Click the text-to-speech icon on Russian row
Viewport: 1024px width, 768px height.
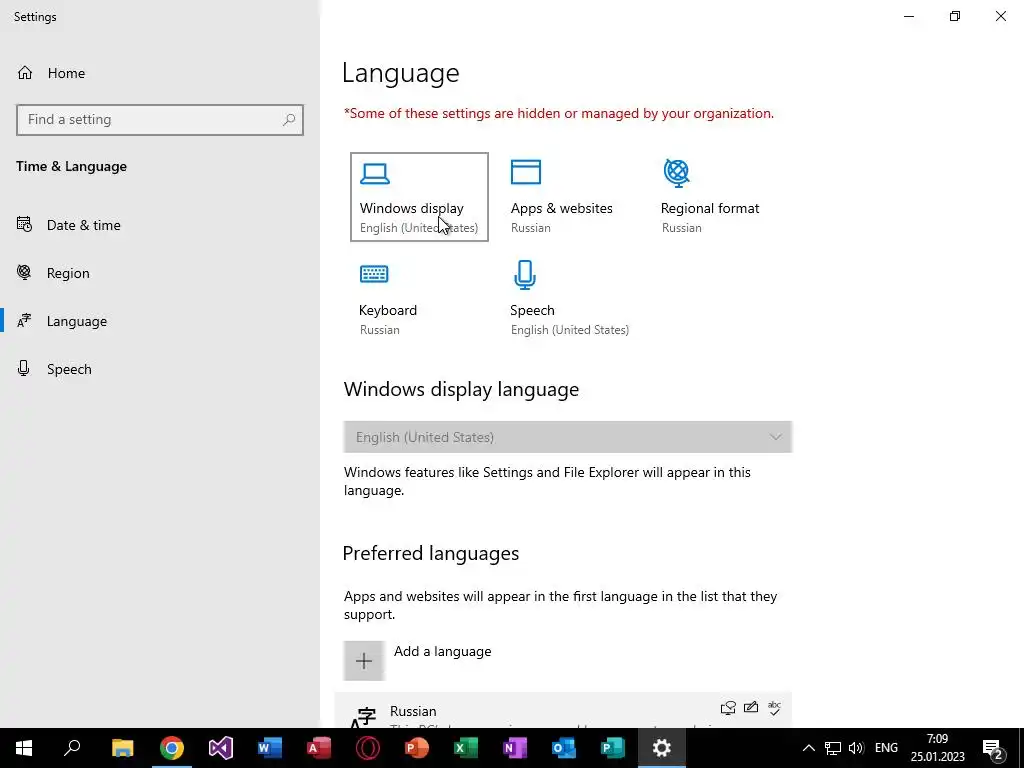pyautogui.click(x=728, y=708)
